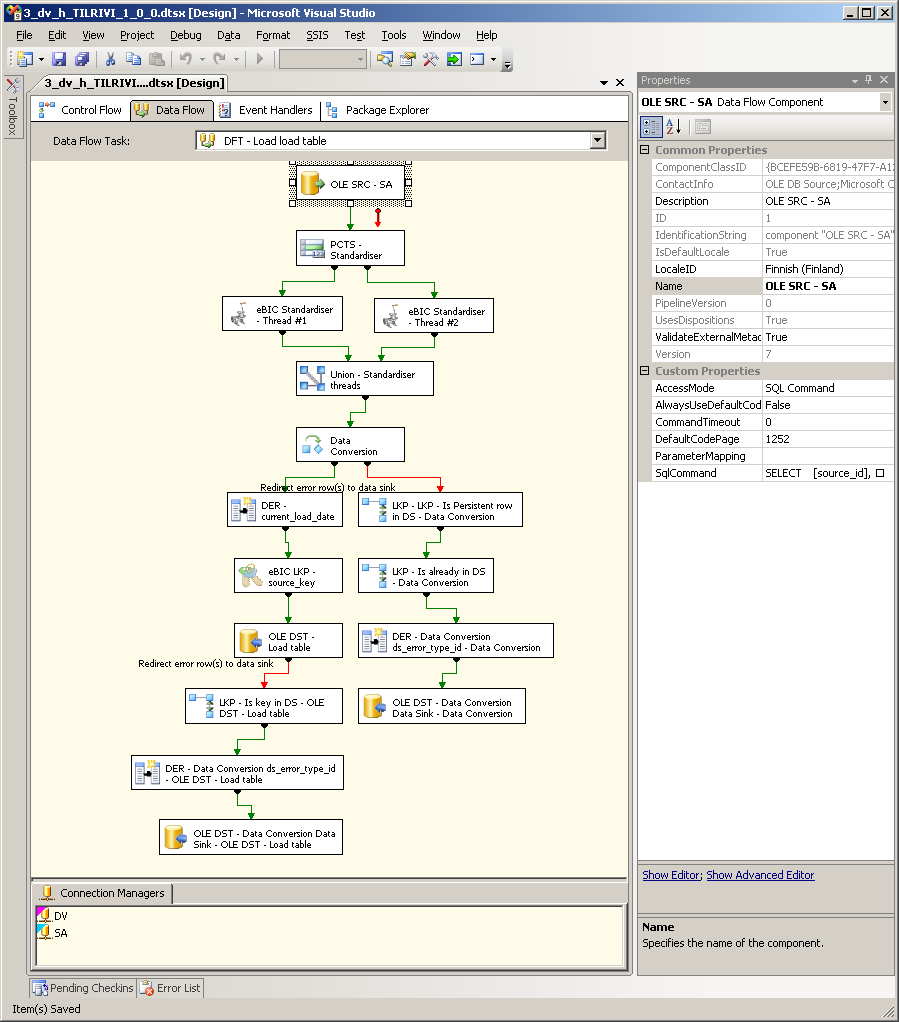Click the Start Debugging play icon
The height and width of the screenshot is (1022, 899).
click(259, 59)
